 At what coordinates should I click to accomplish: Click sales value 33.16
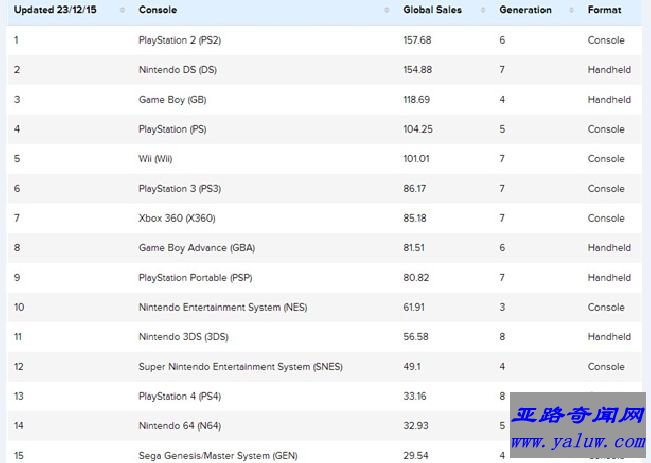[415, 396]
